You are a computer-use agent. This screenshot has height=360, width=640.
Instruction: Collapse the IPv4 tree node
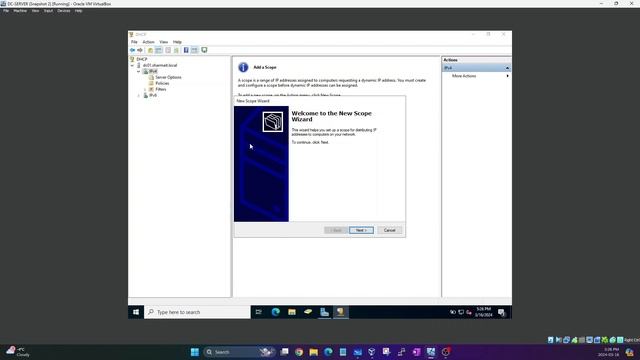click(x=138, y=71)
